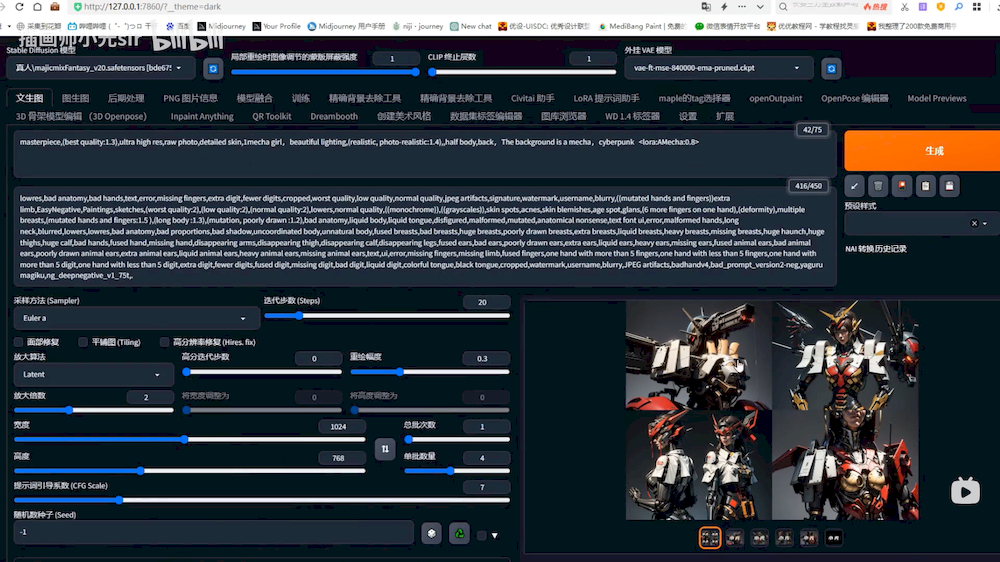1000x562 pixels.
Task: Enable the Hires. fix checkbox
Action: [165, 342]
